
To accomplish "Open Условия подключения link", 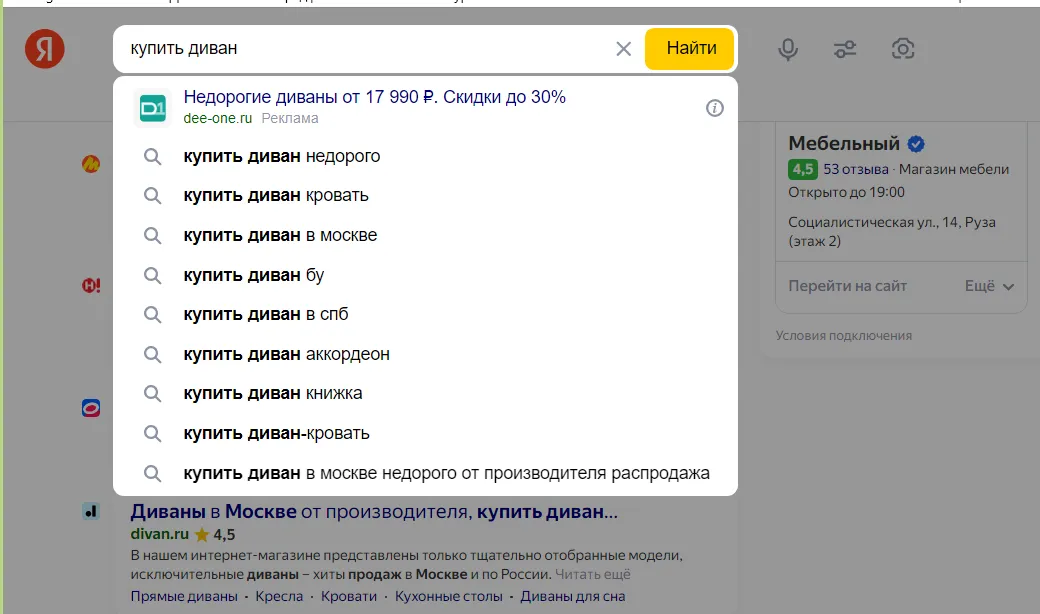I will [844, 336].
